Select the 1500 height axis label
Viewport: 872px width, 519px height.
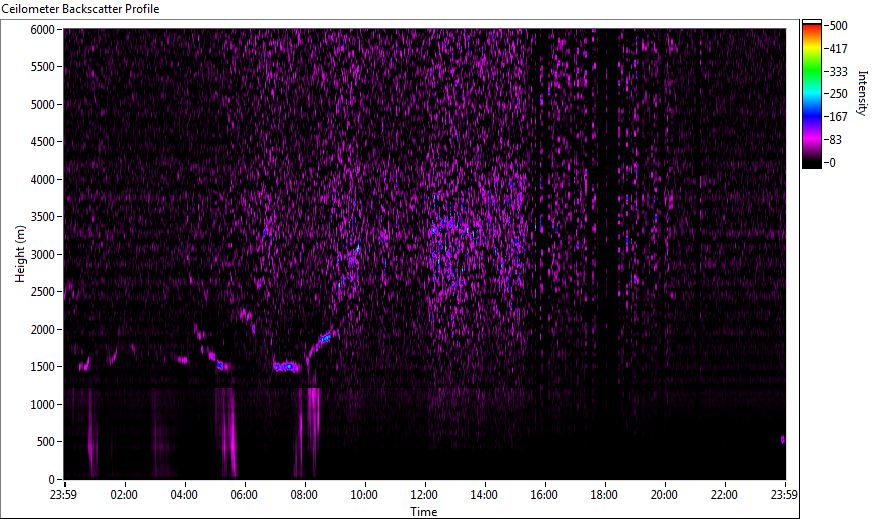(x=42, y=368)
